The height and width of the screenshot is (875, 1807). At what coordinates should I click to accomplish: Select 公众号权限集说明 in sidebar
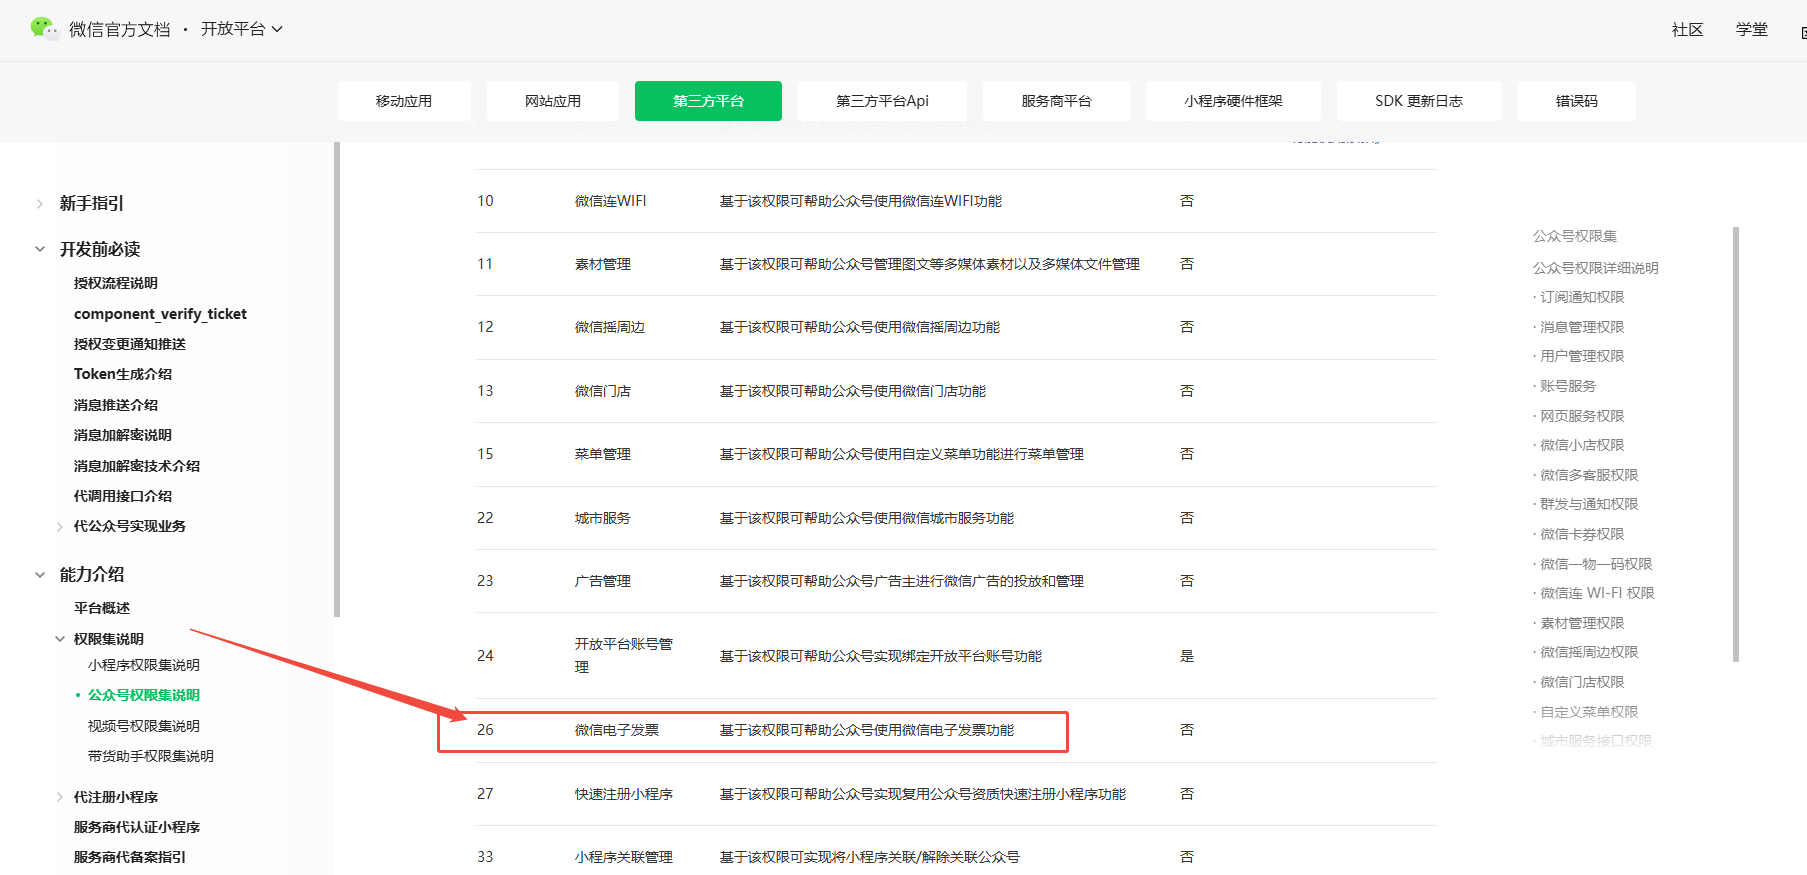tap(144, 695)
